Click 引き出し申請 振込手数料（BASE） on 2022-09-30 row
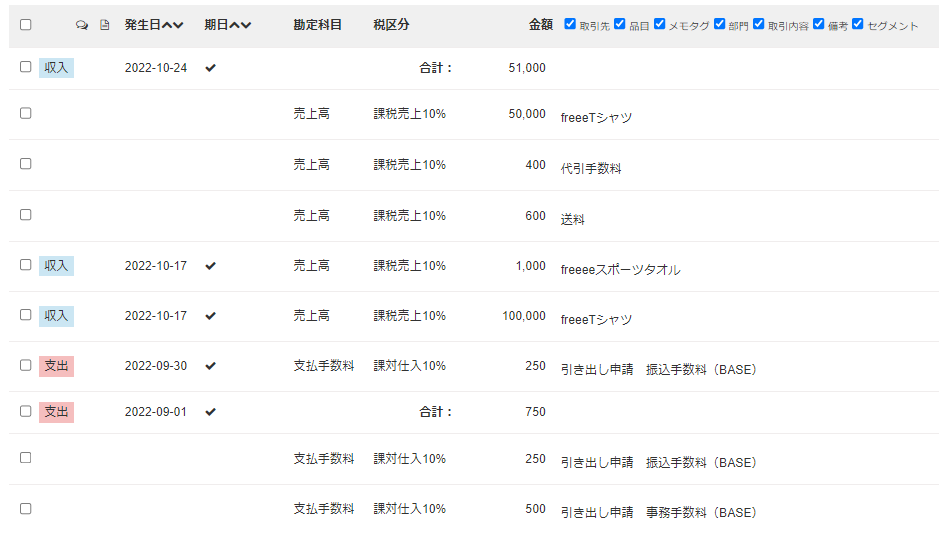 659,370
